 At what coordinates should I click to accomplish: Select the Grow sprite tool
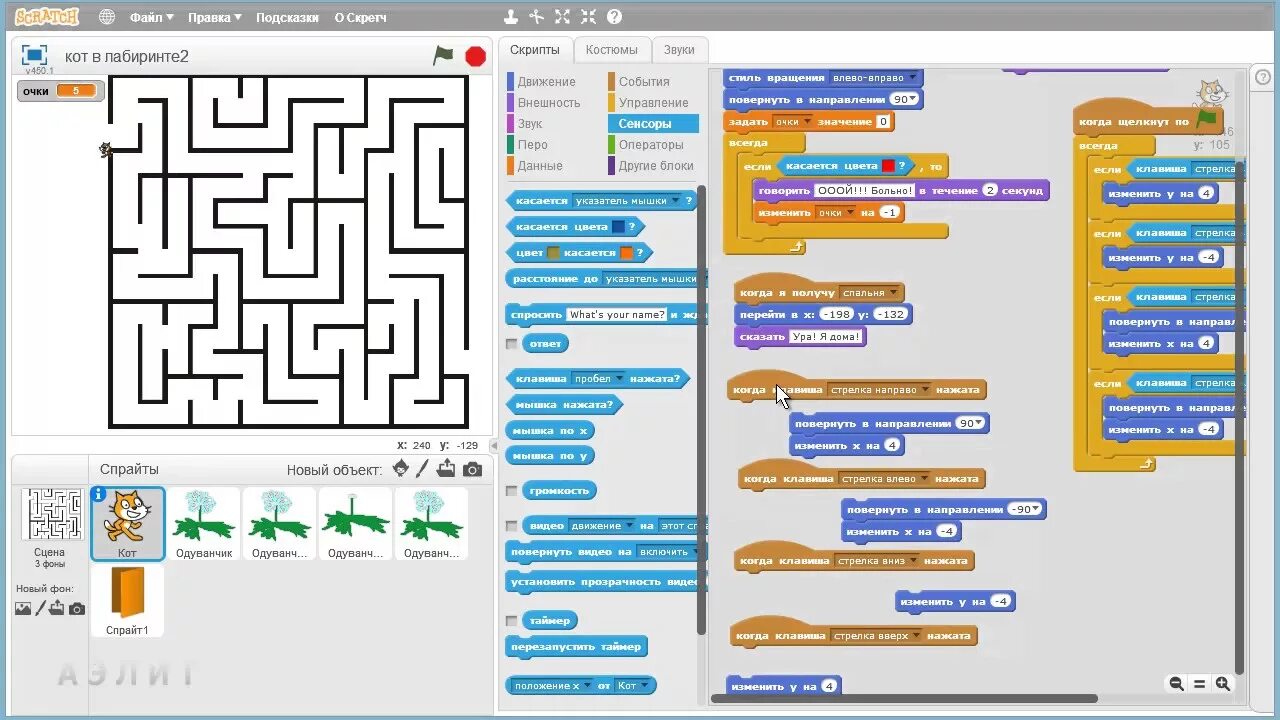click(x=563, y=17)
